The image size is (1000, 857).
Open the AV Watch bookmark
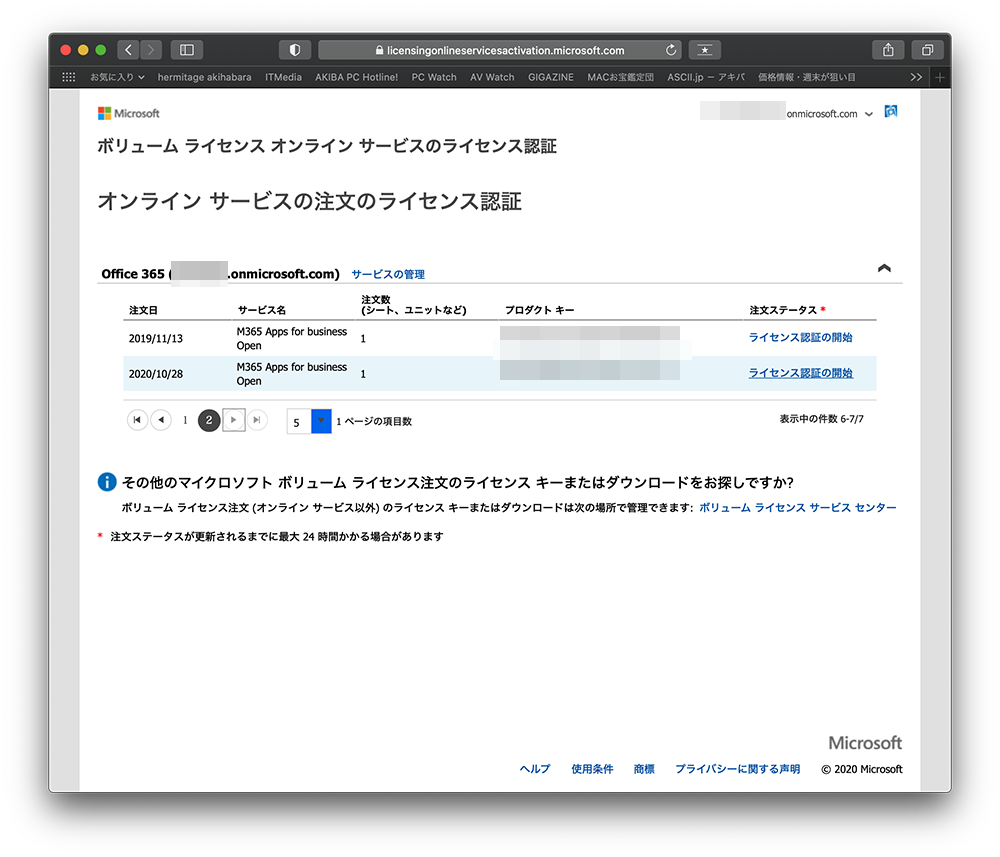pos(492,77)
